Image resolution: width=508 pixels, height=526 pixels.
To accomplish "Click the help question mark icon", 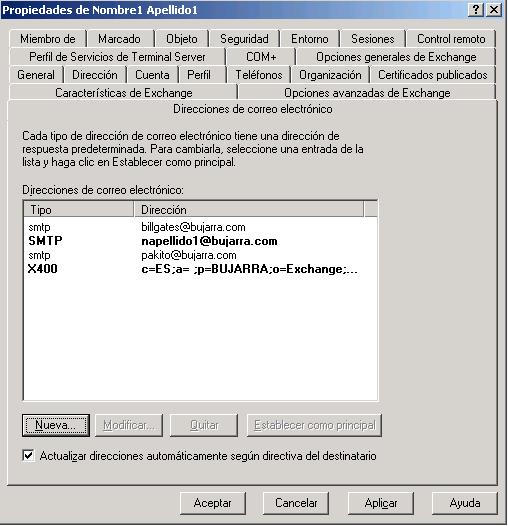I will pos(475,10).
